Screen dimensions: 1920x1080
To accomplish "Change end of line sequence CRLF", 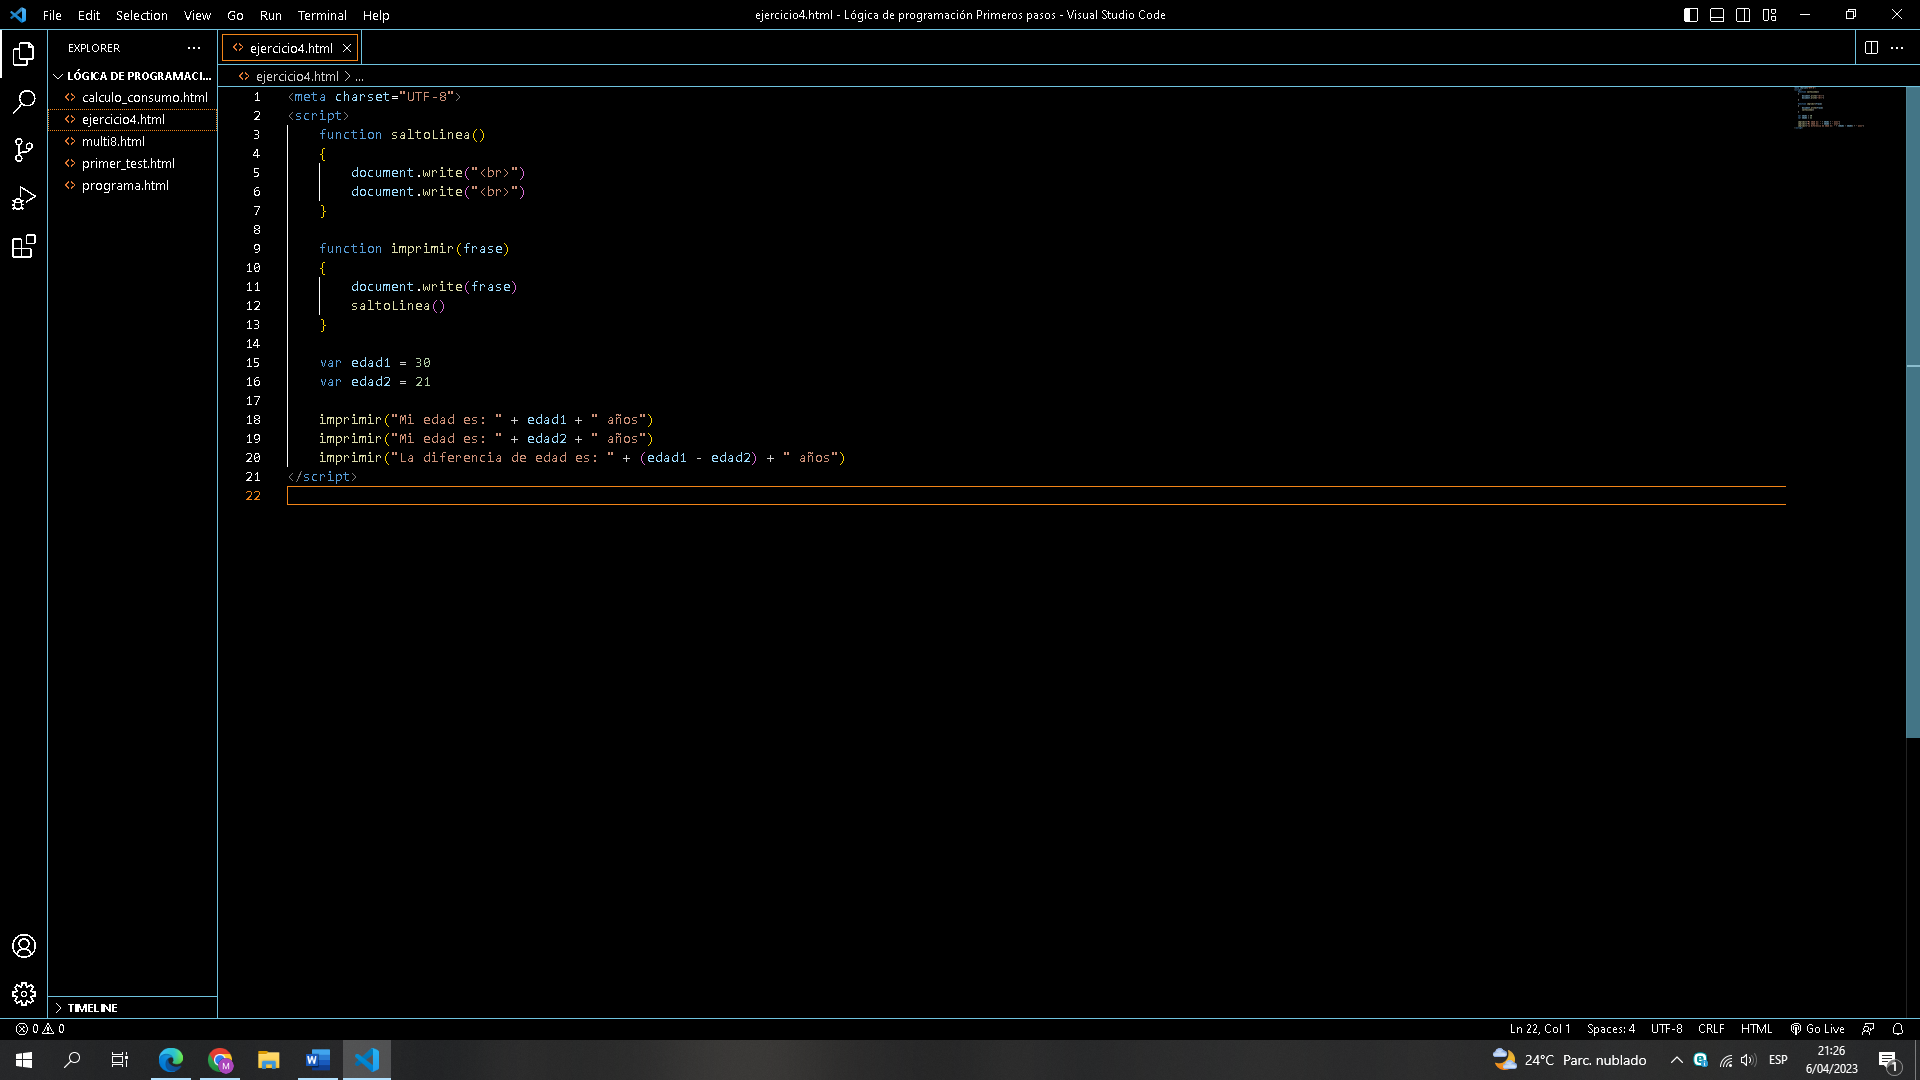I will (1711, 1028).
